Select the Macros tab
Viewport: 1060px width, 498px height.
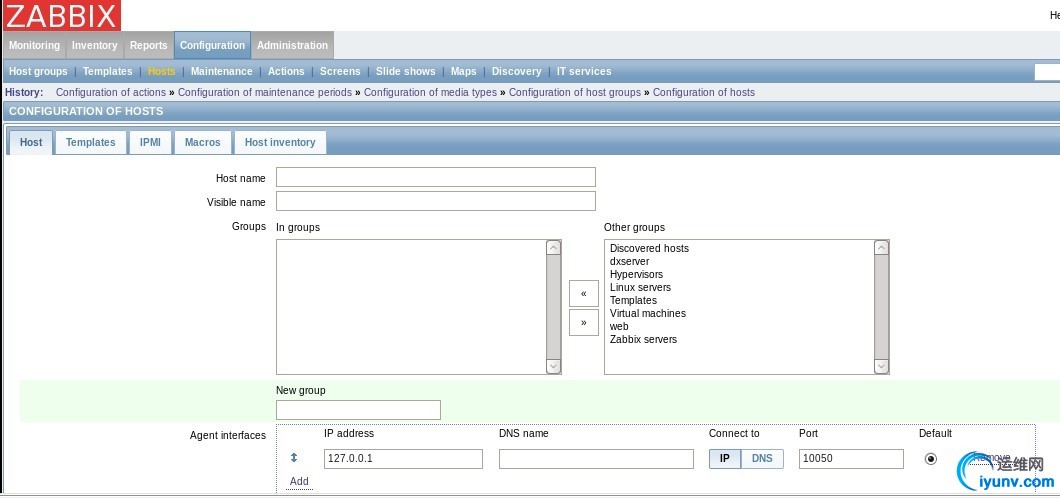click(x=203, y=143)
